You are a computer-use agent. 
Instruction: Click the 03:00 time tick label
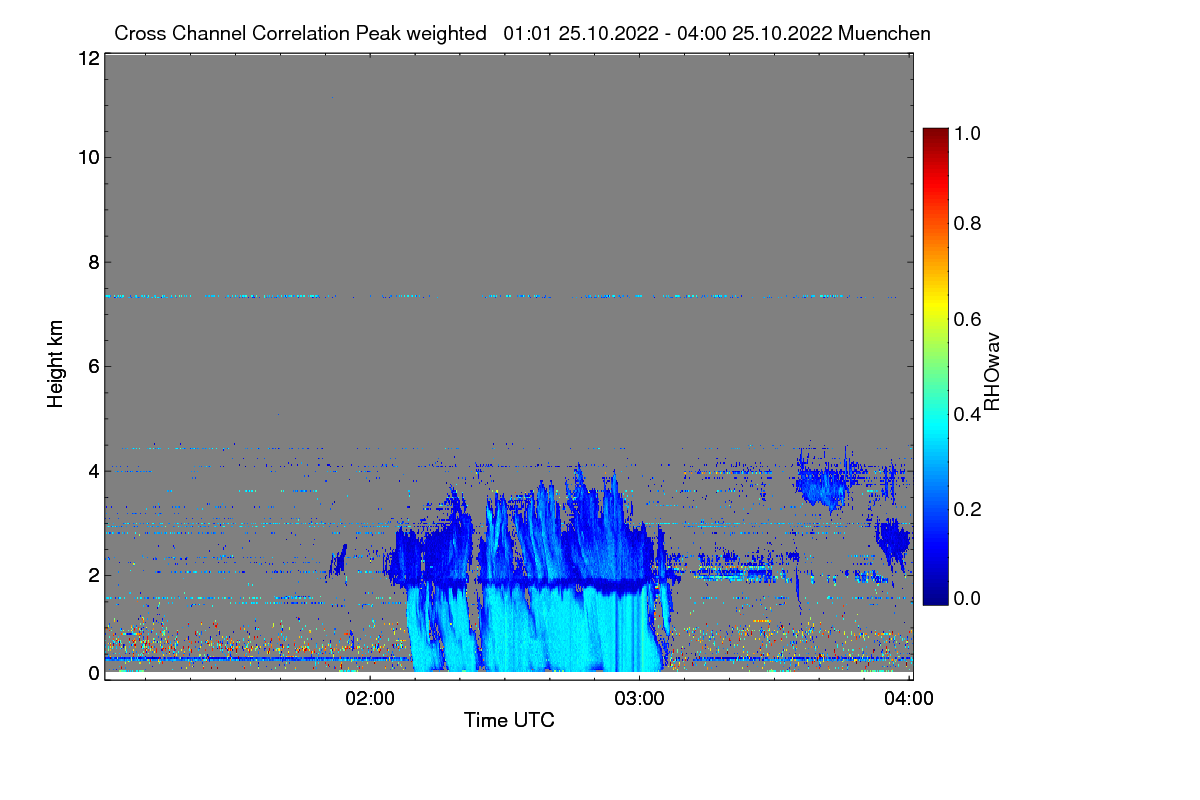click(639, 698)
